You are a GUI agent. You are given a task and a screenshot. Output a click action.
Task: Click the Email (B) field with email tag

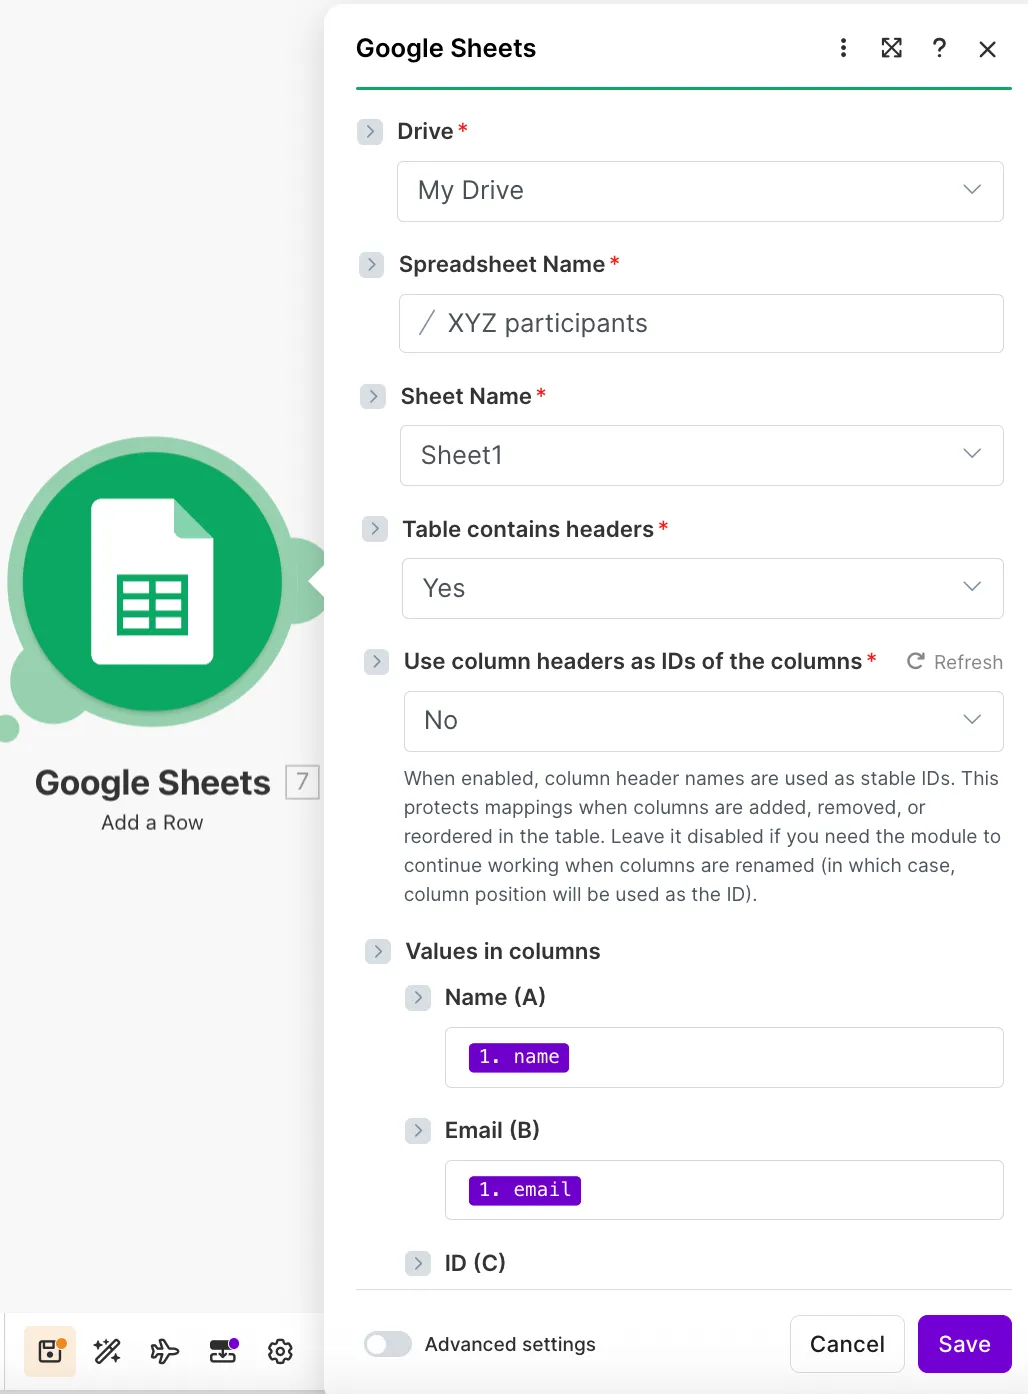(724, 1190)
